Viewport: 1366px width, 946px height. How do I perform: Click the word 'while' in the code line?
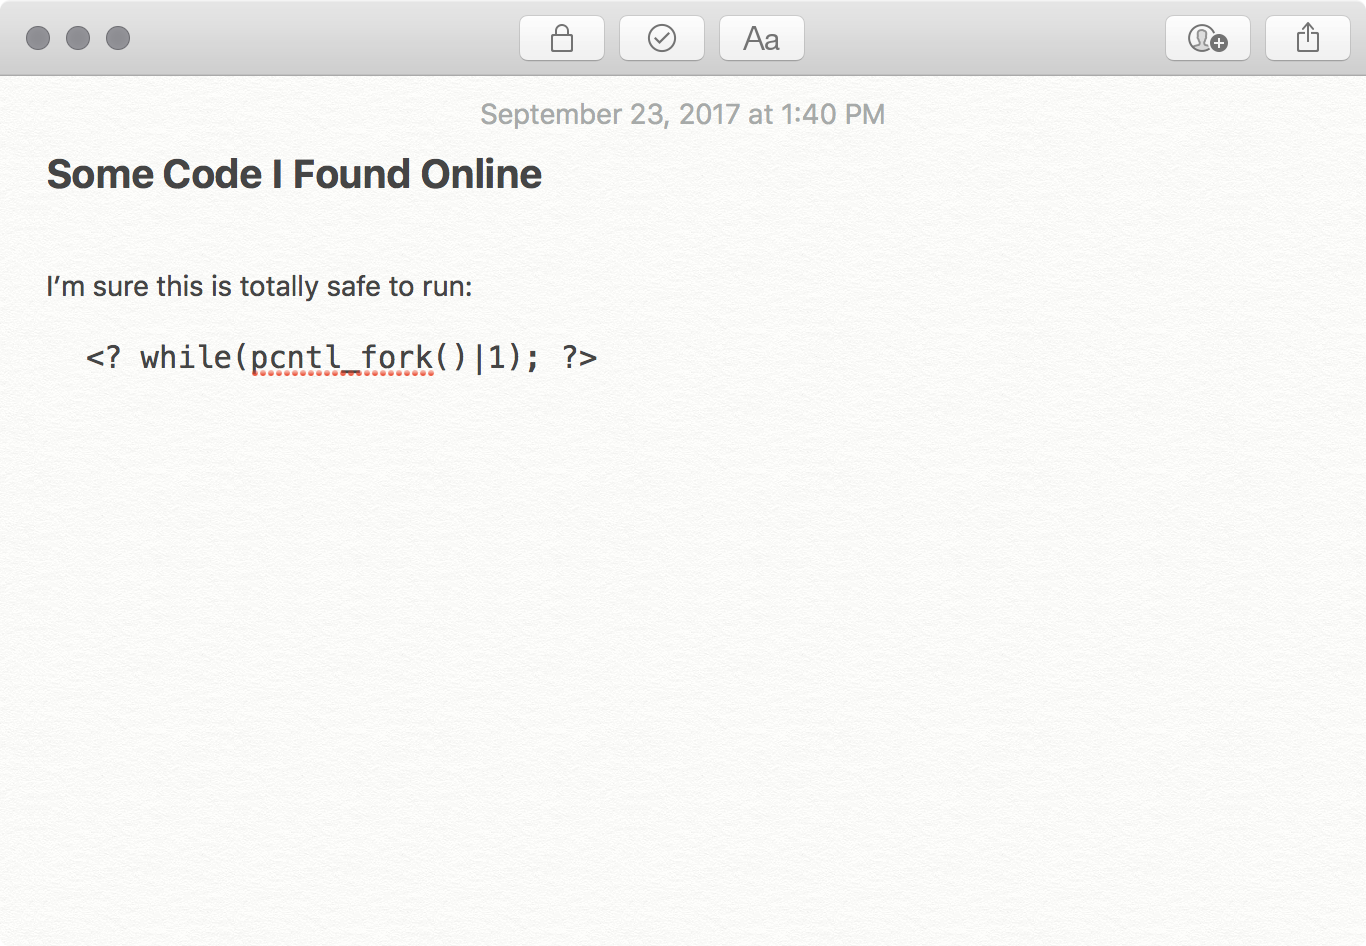click(186, 357)
